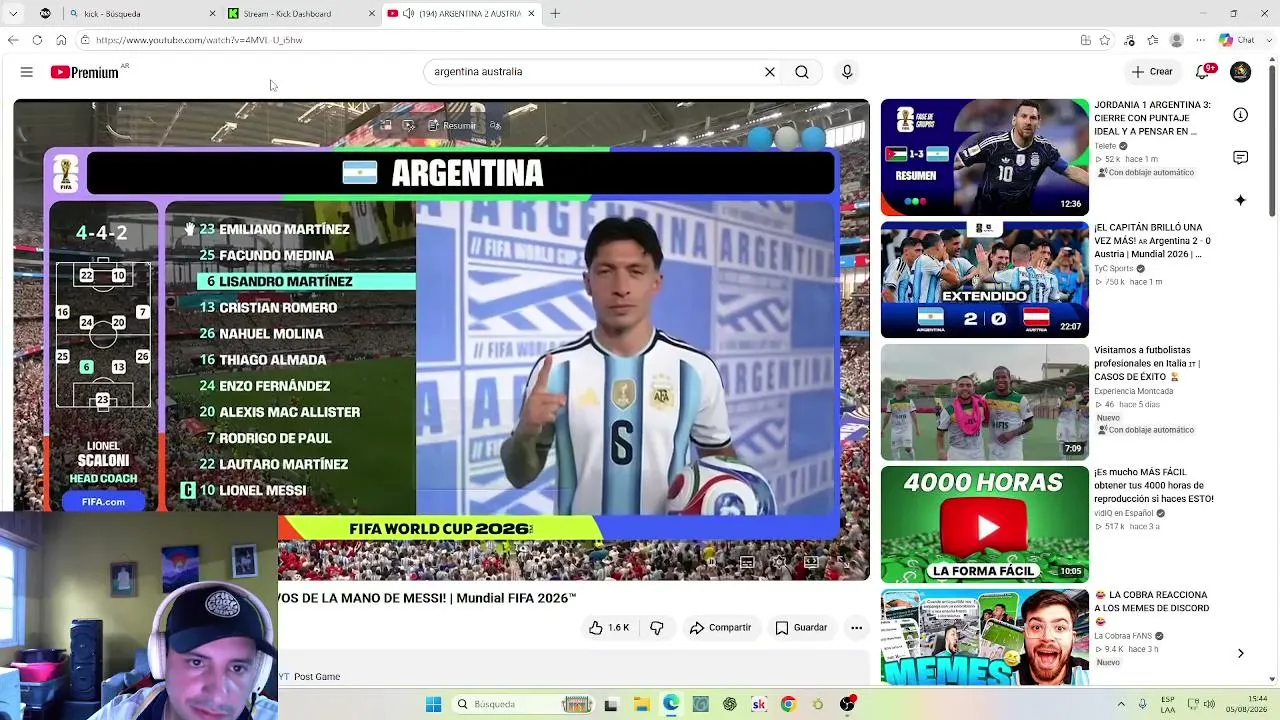Open the Windows Start menu

click(434, 705)
